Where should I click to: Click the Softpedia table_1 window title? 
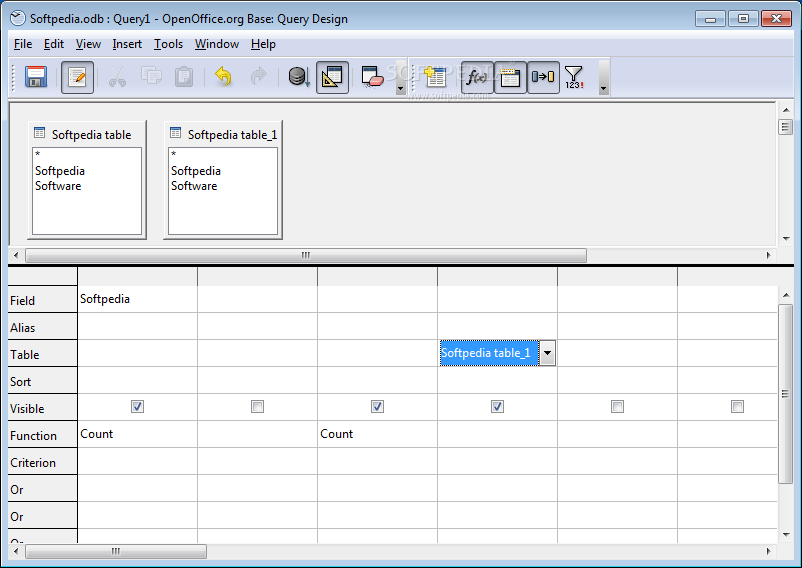[232, 134]
